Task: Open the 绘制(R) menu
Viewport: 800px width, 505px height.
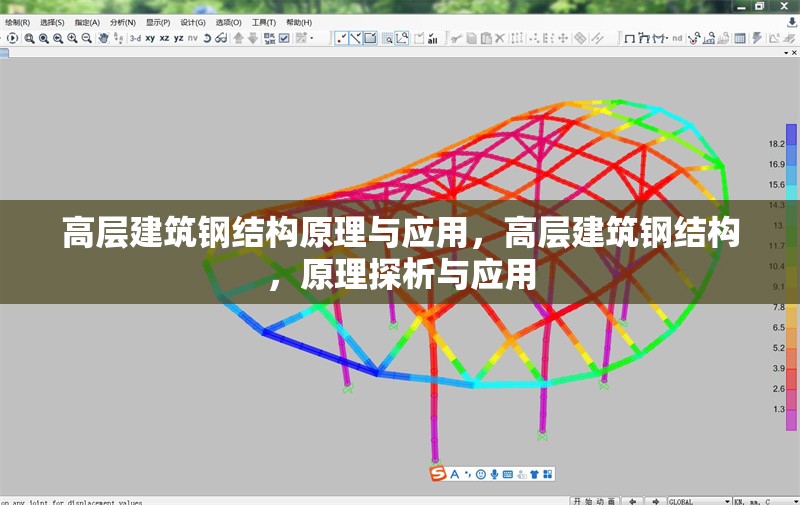Action: click(x=17, y=23)
